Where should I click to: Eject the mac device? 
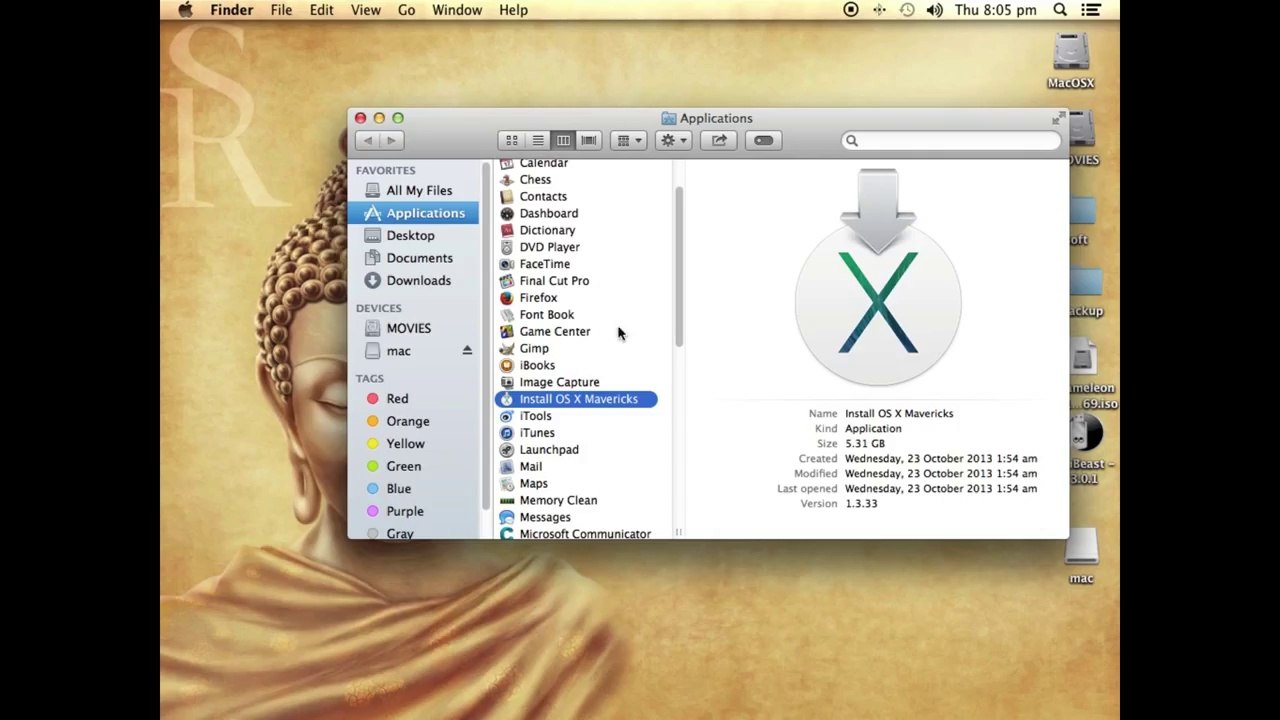pos(467,351)
